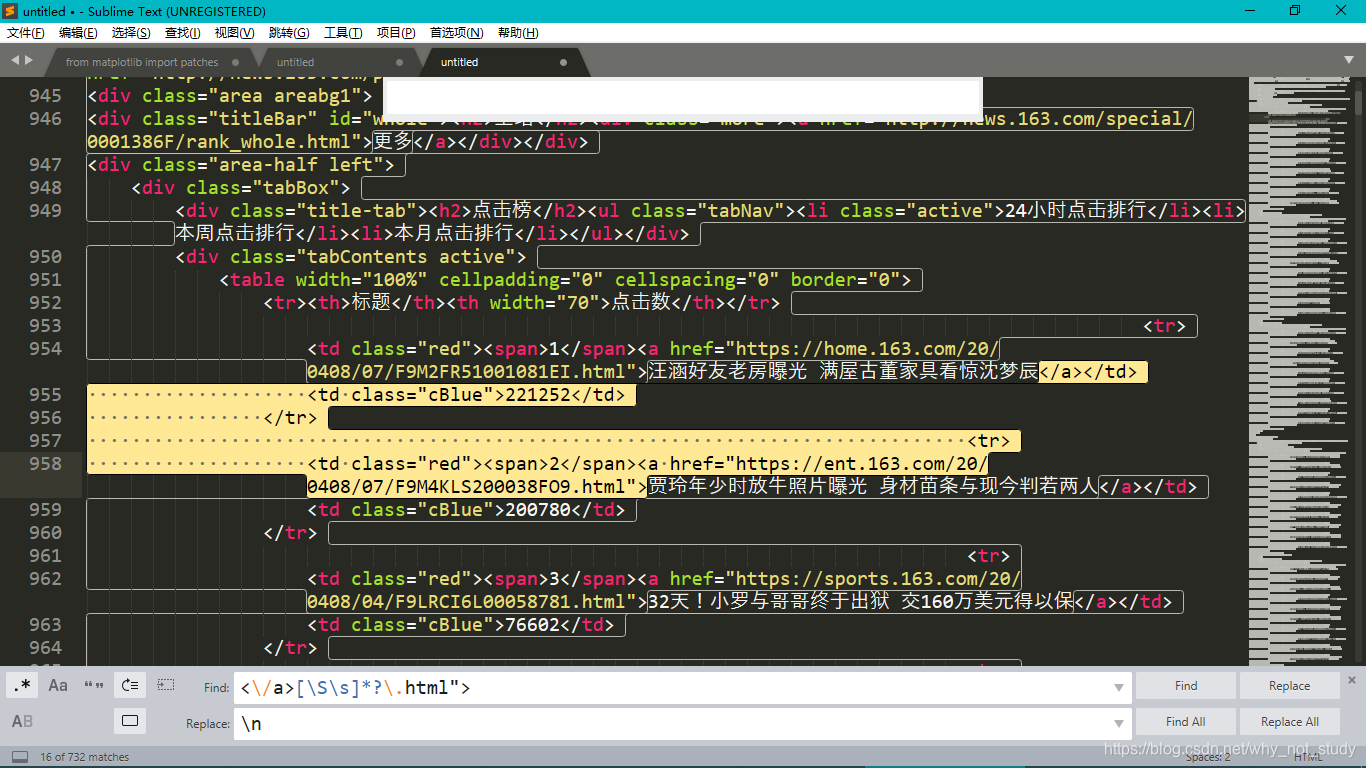Open the HTML syntax selector in status bar
The image size is (1366, 768).
click(x=1307, y=757)
